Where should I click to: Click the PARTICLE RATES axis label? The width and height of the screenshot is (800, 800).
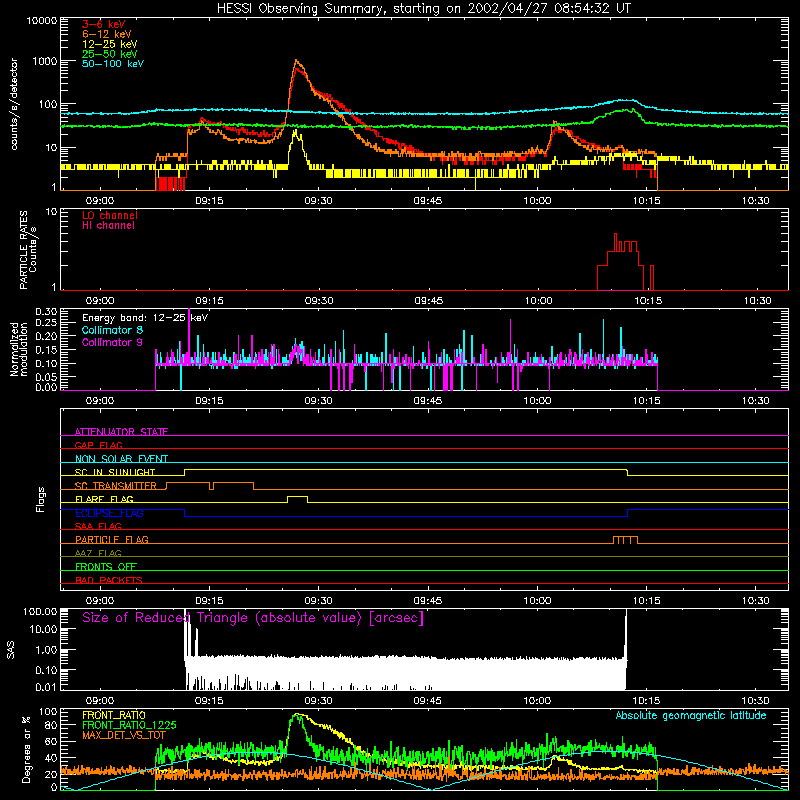click(x=28, y=250)
